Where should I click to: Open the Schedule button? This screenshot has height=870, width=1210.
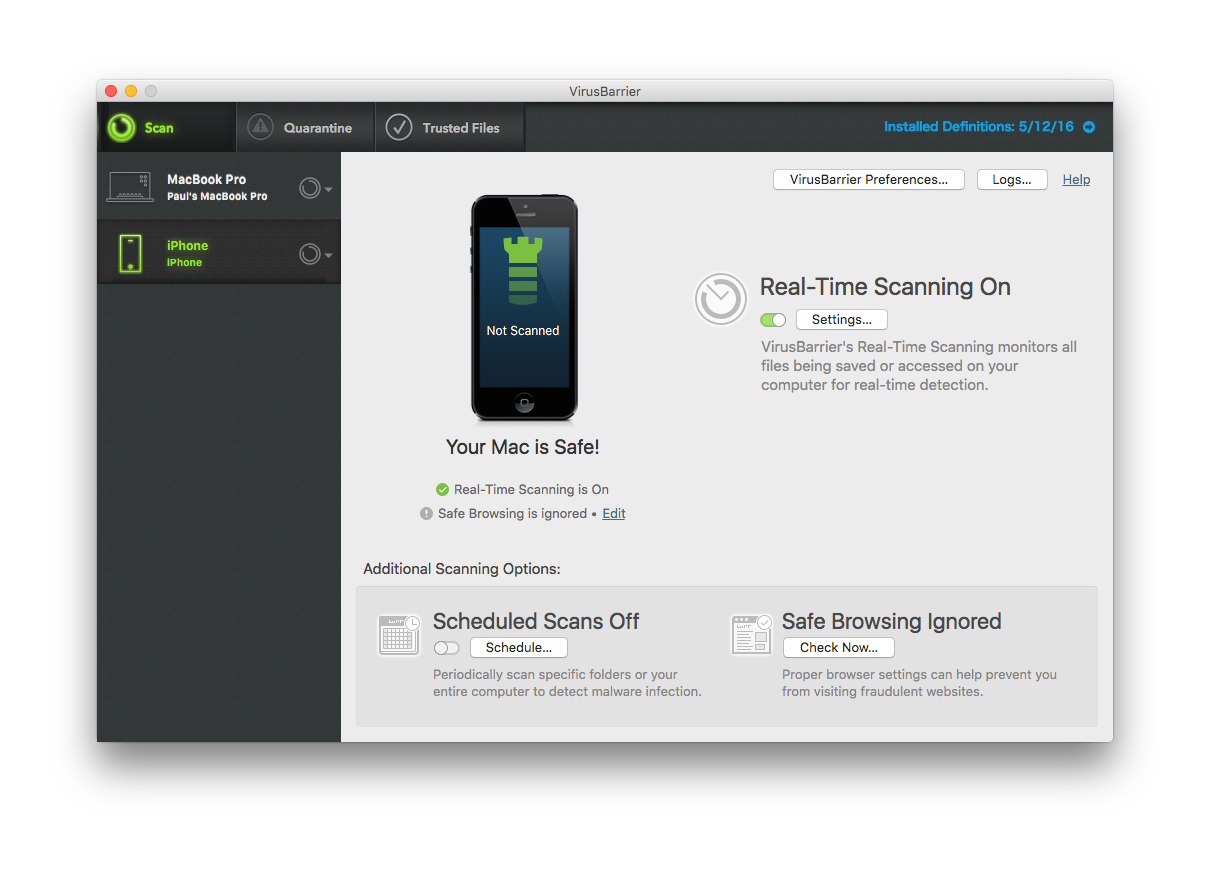[x=519, y=648]
